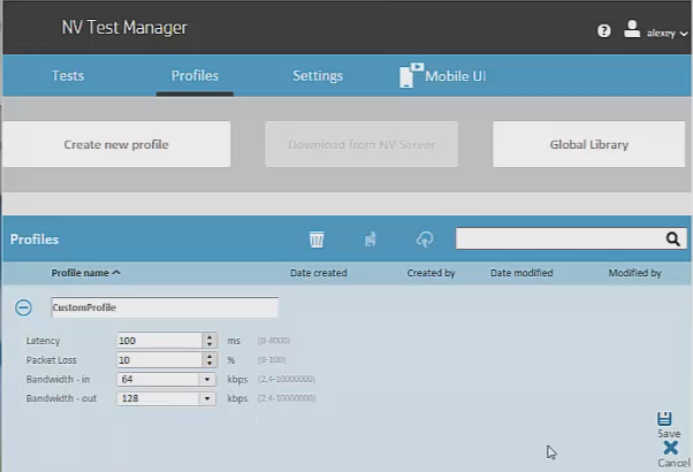Click the help question mark icon
The width and height of the screenshot is (693, 472).
[604, 31]
